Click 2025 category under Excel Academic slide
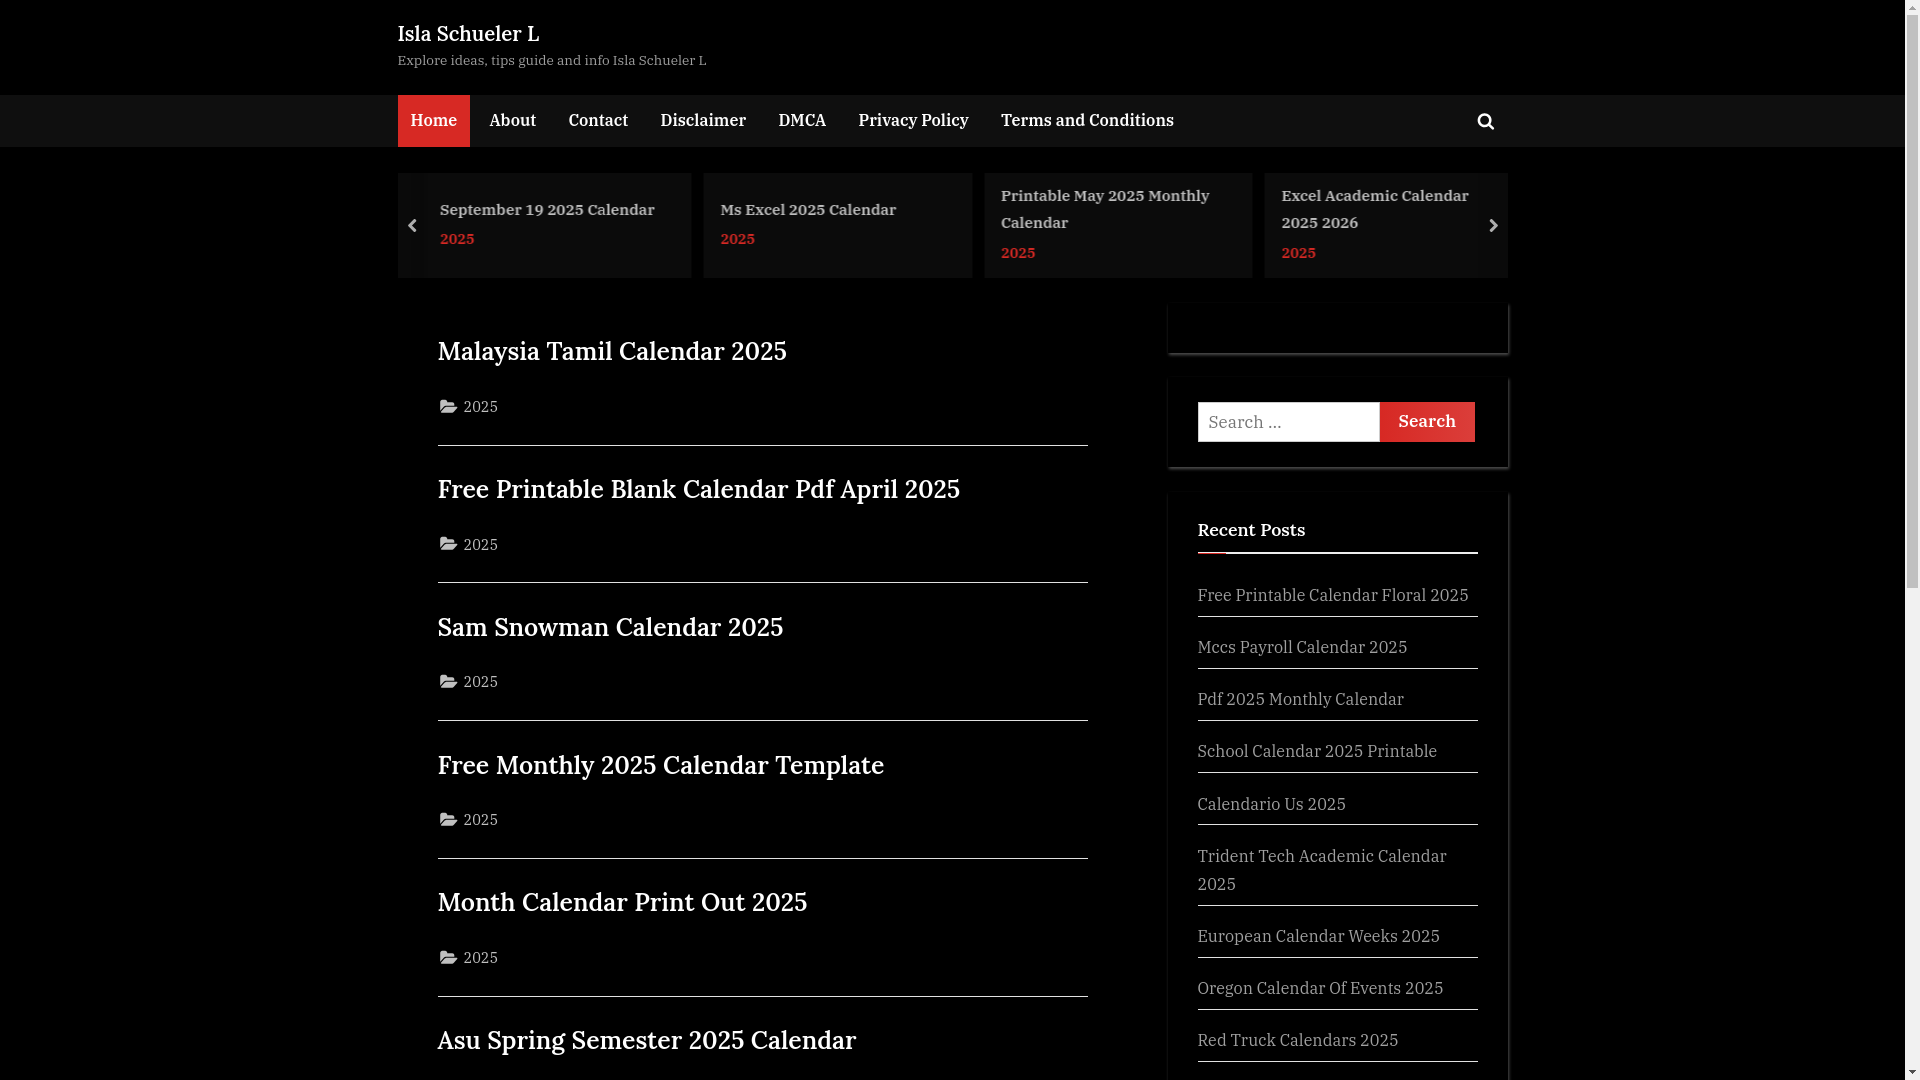Screen dimensions: 1920x1080 click(x=1298, y=253)
